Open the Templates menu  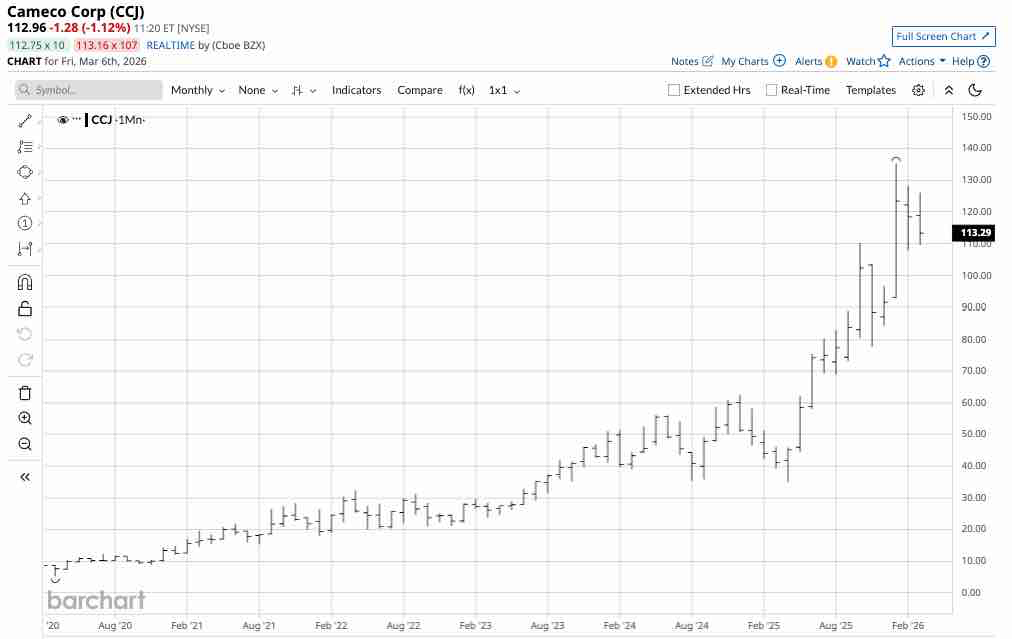click(871, 90)
